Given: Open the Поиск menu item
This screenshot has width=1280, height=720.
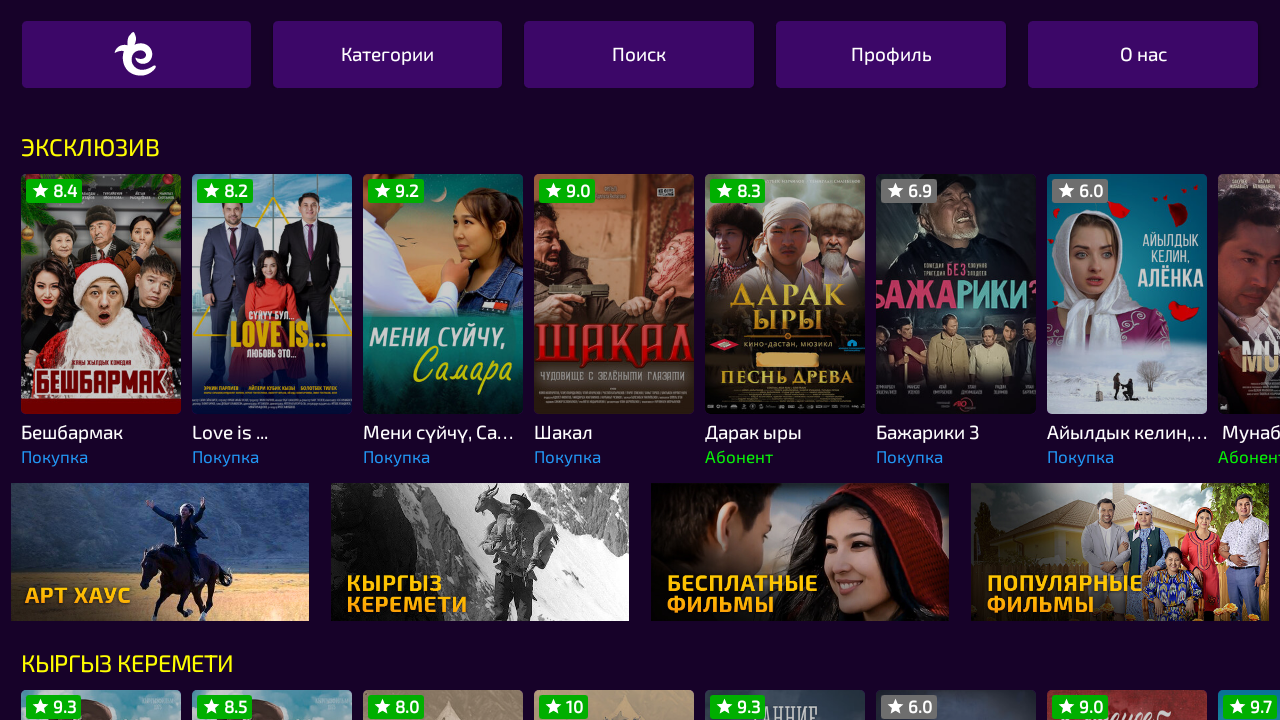Looking at the screenshot, I should point(639,54).
